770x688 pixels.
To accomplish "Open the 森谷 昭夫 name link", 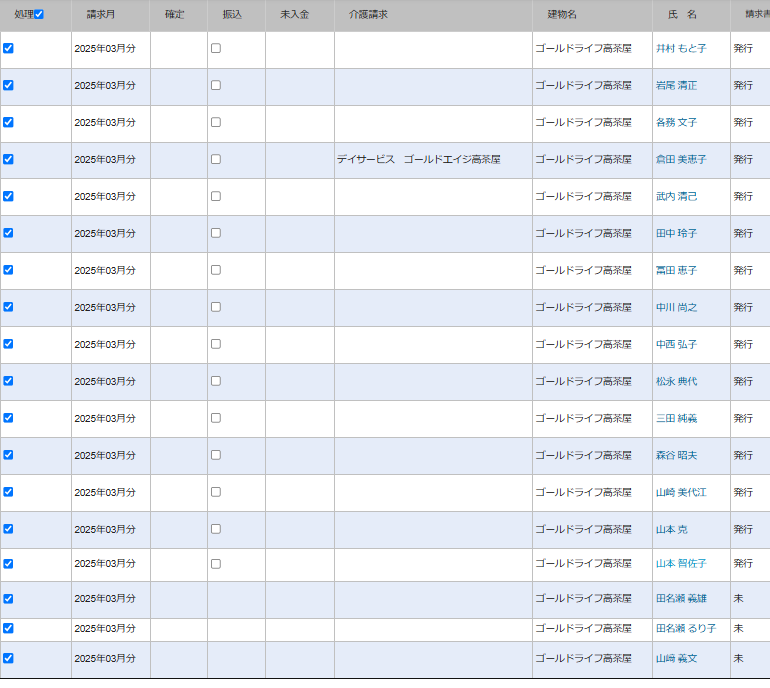I will [676, 455].
